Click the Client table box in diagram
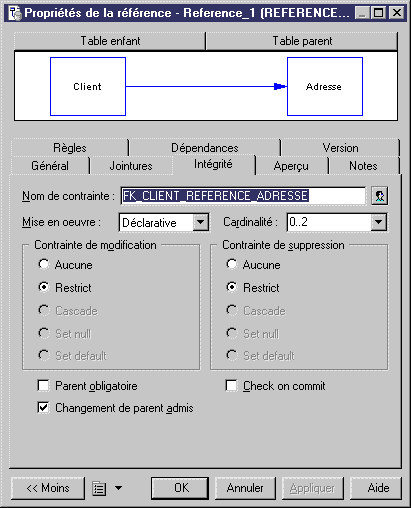 pyautogui.click(x=88, y=87)
